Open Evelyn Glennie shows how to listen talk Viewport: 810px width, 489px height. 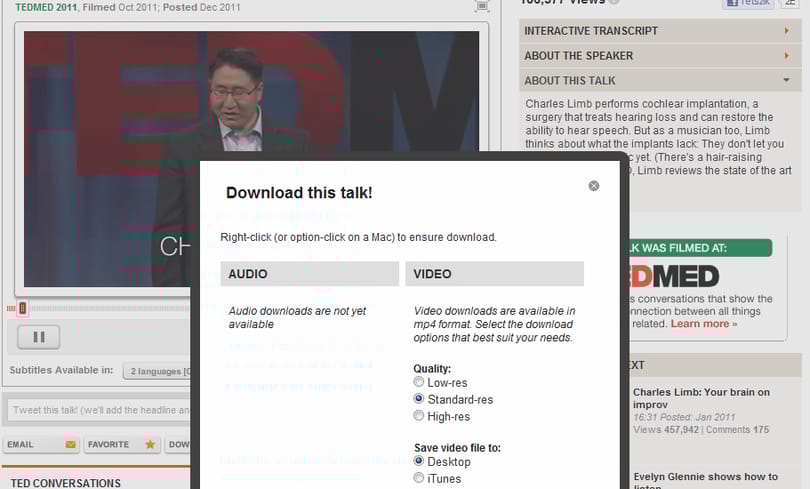705,480
